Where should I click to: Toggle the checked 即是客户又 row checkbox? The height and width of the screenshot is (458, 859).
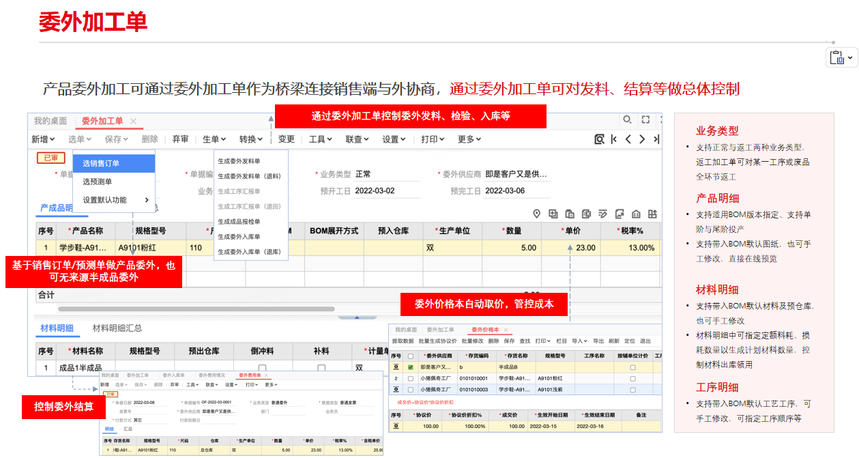pyautogui.click(x=410, y=367)
